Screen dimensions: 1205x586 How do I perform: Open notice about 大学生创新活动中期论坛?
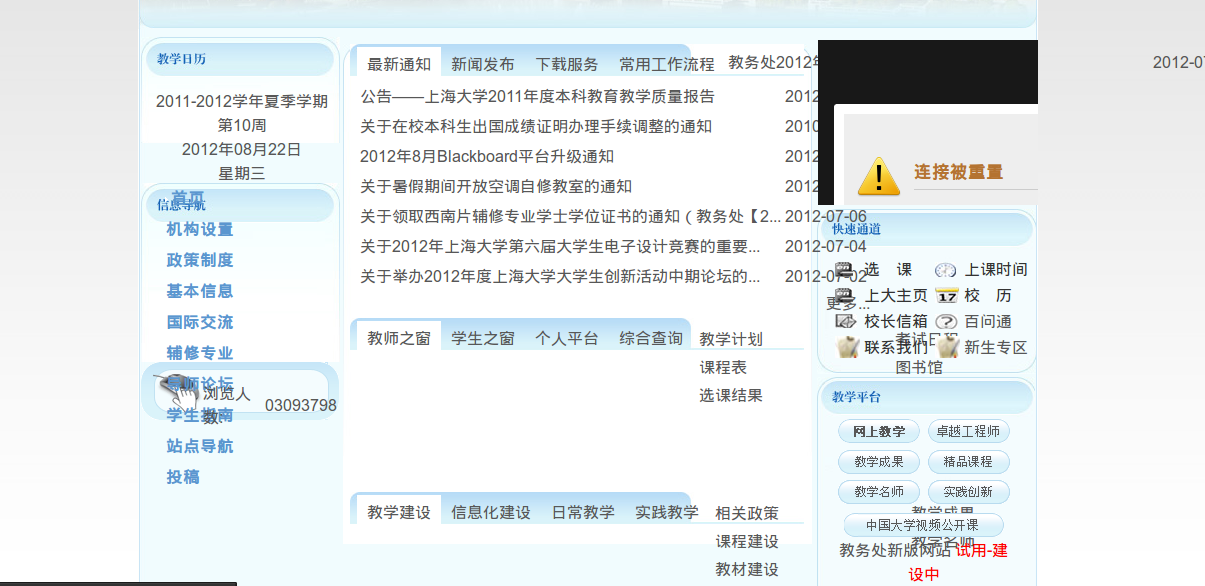pyautogui.click(x=560, y=277)
